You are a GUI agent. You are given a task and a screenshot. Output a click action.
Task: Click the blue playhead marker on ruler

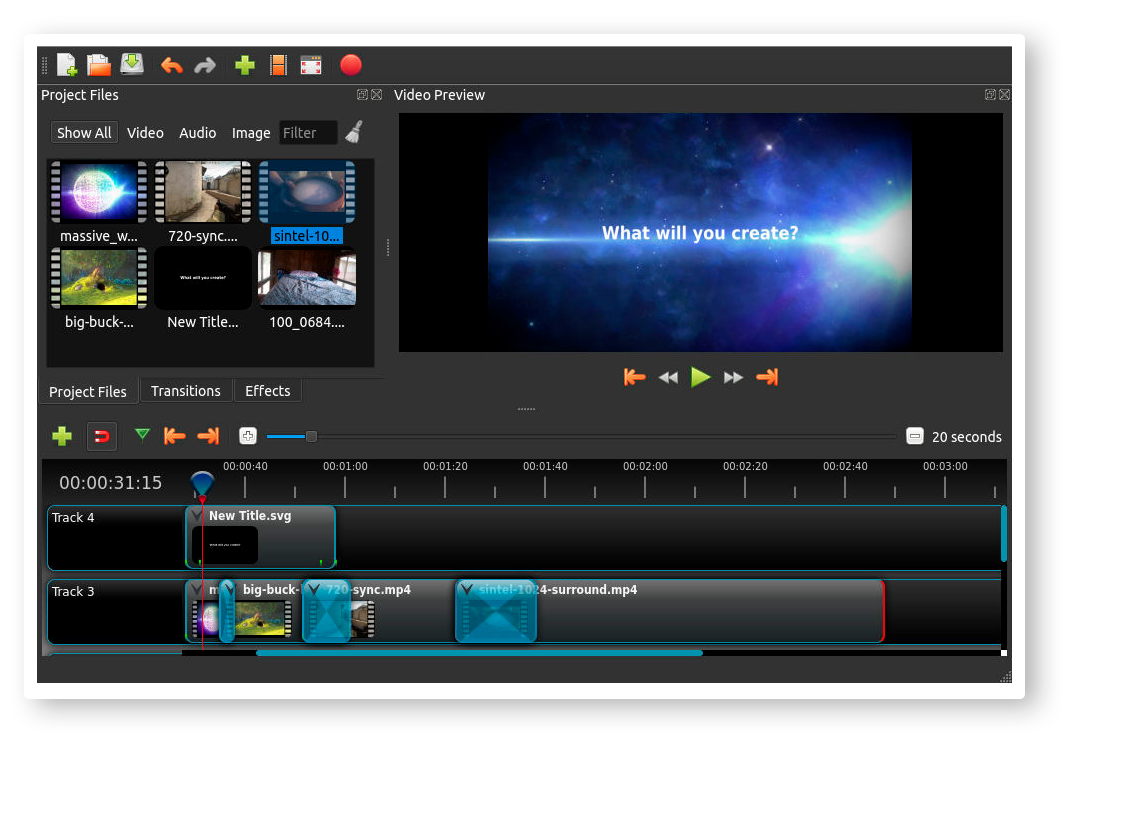coord(202,484)
